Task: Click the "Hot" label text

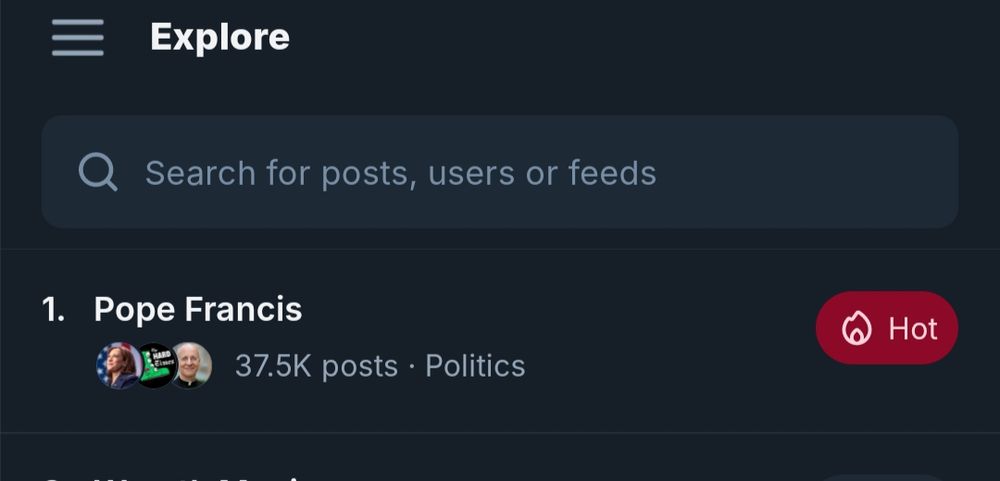Action: pos(912,329)
